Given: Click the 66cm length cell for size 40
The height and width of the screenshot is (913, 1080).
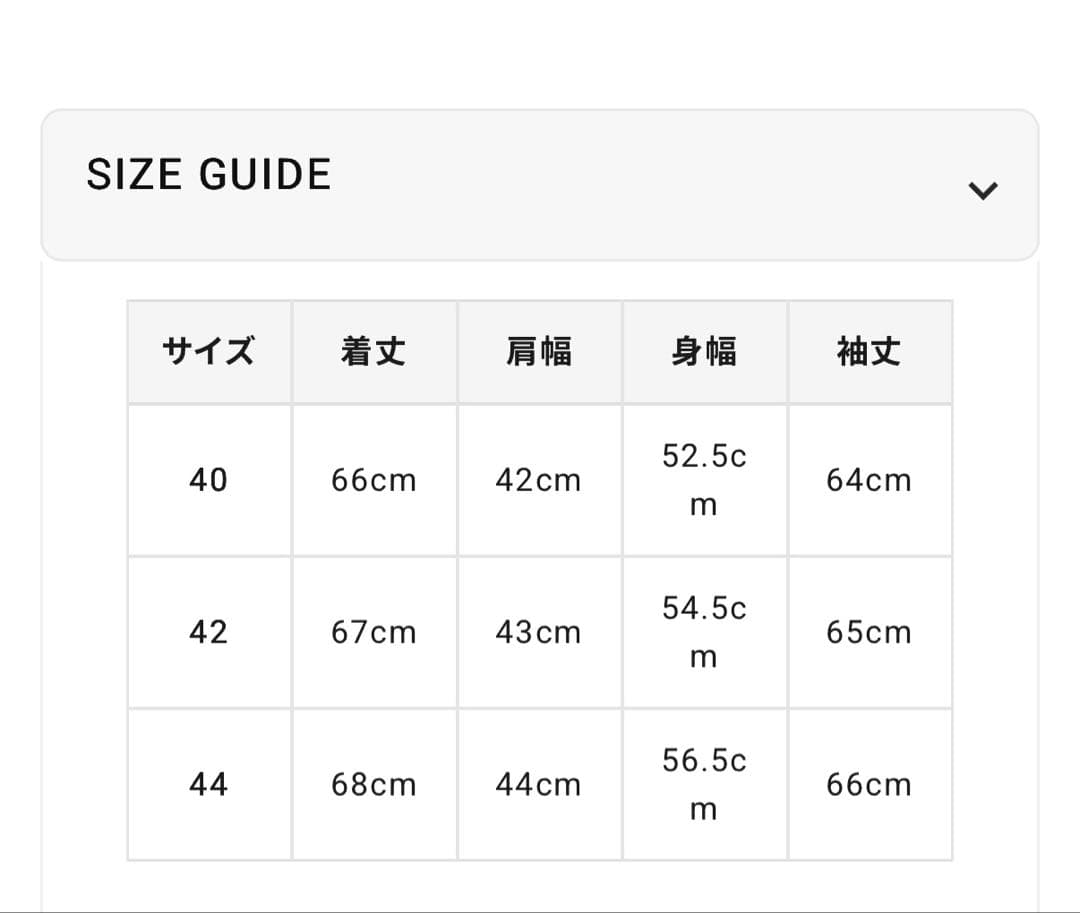Looking at the screenshot, I should click(x=374, y=481).
